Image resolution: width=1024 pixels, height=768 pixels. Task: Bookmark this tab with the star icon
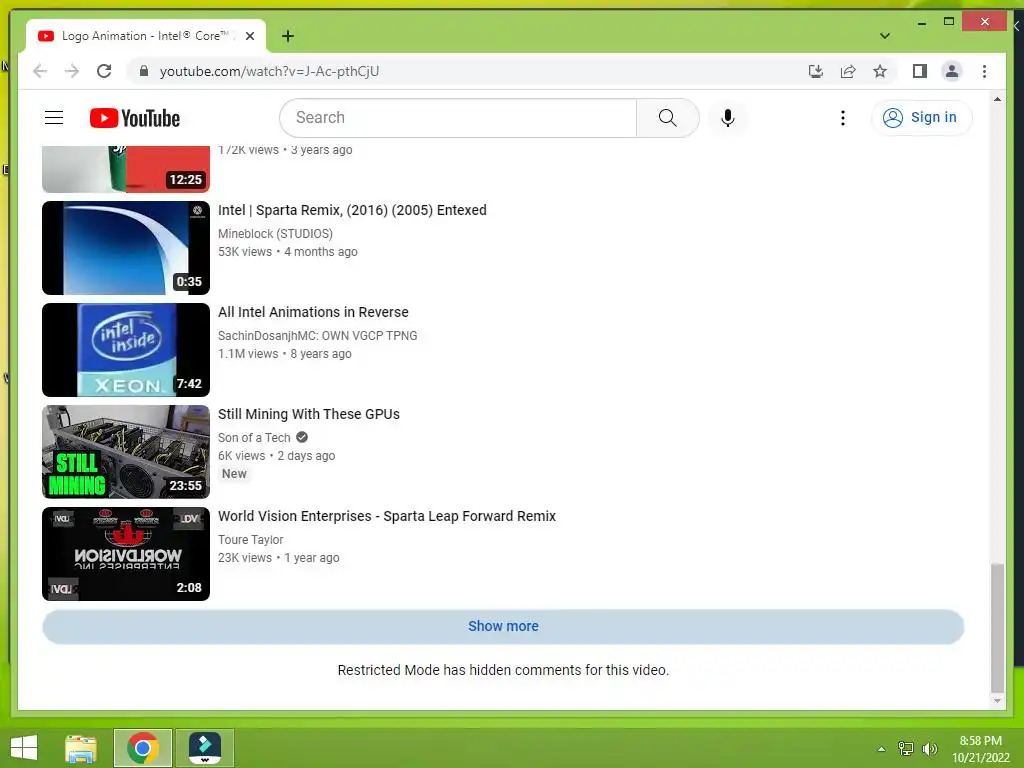coord(880,71)
